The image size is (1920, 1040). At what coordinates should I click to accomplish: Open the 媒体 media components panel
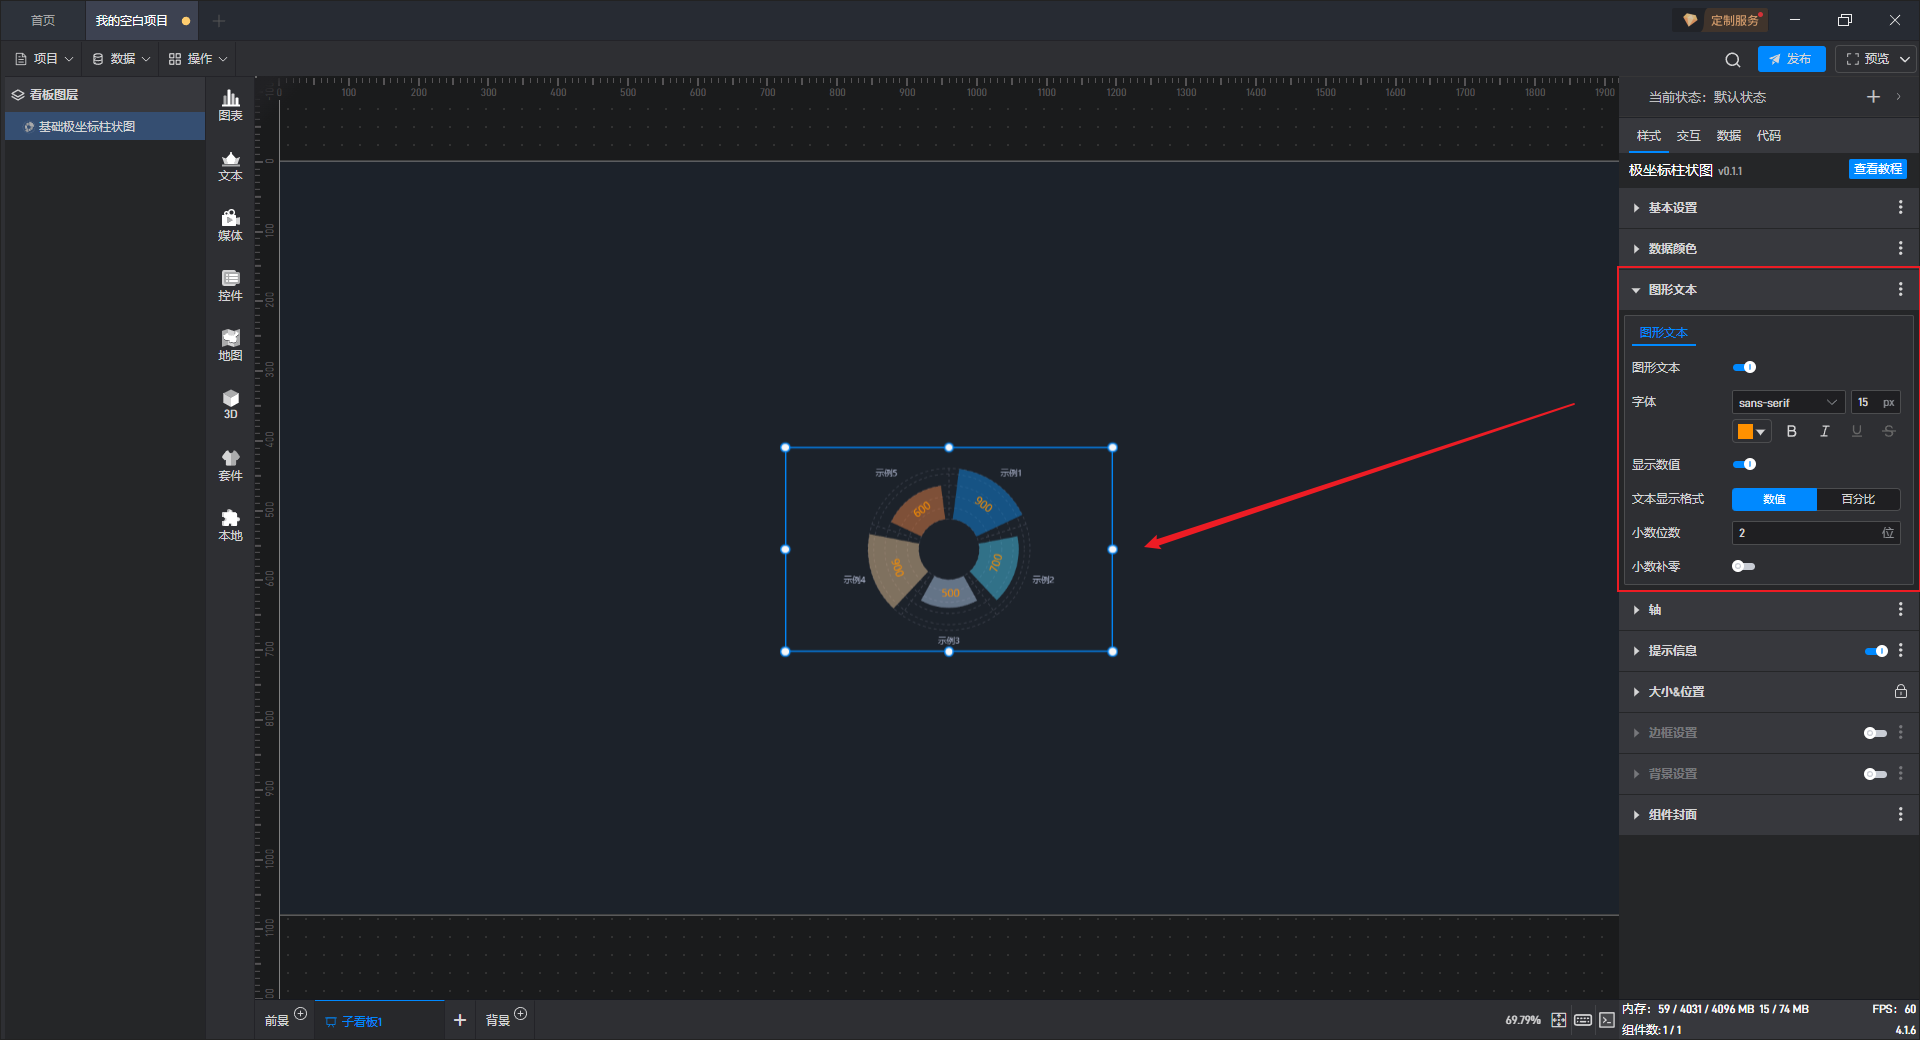230,225
